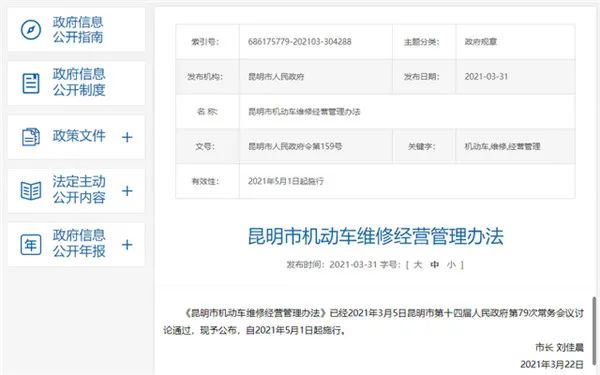Click the 年 icon beside 政府信息公开年报

pos(31,245)
